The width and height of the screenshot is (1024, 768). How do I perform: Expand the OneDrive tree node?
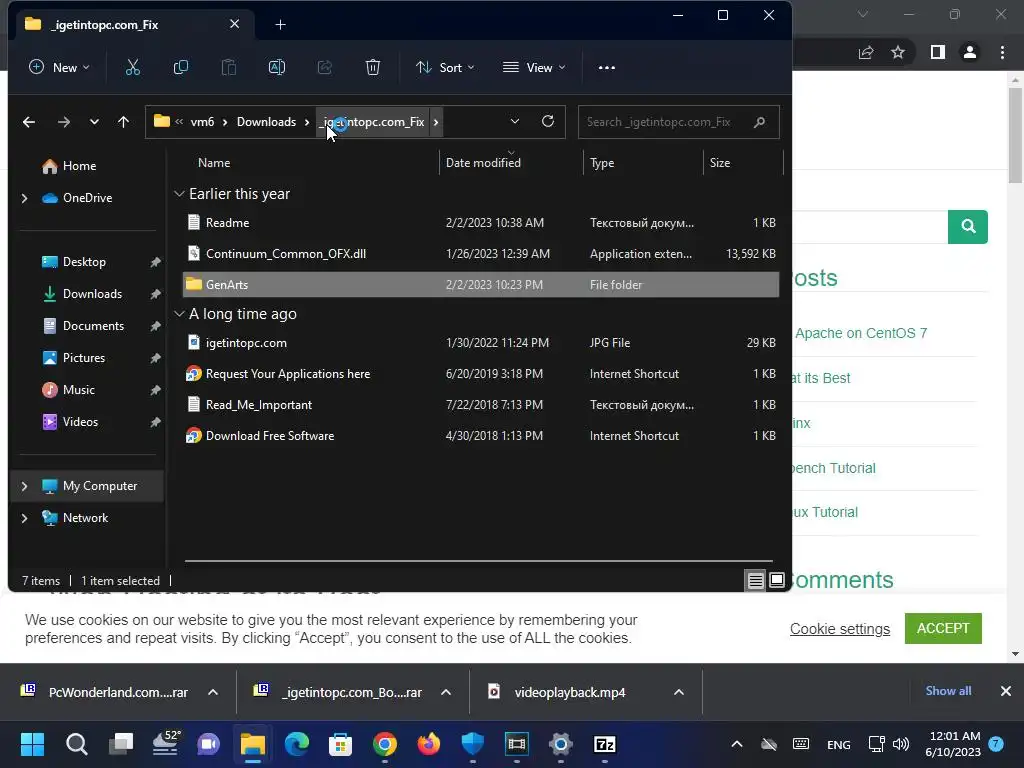point(25,198)
